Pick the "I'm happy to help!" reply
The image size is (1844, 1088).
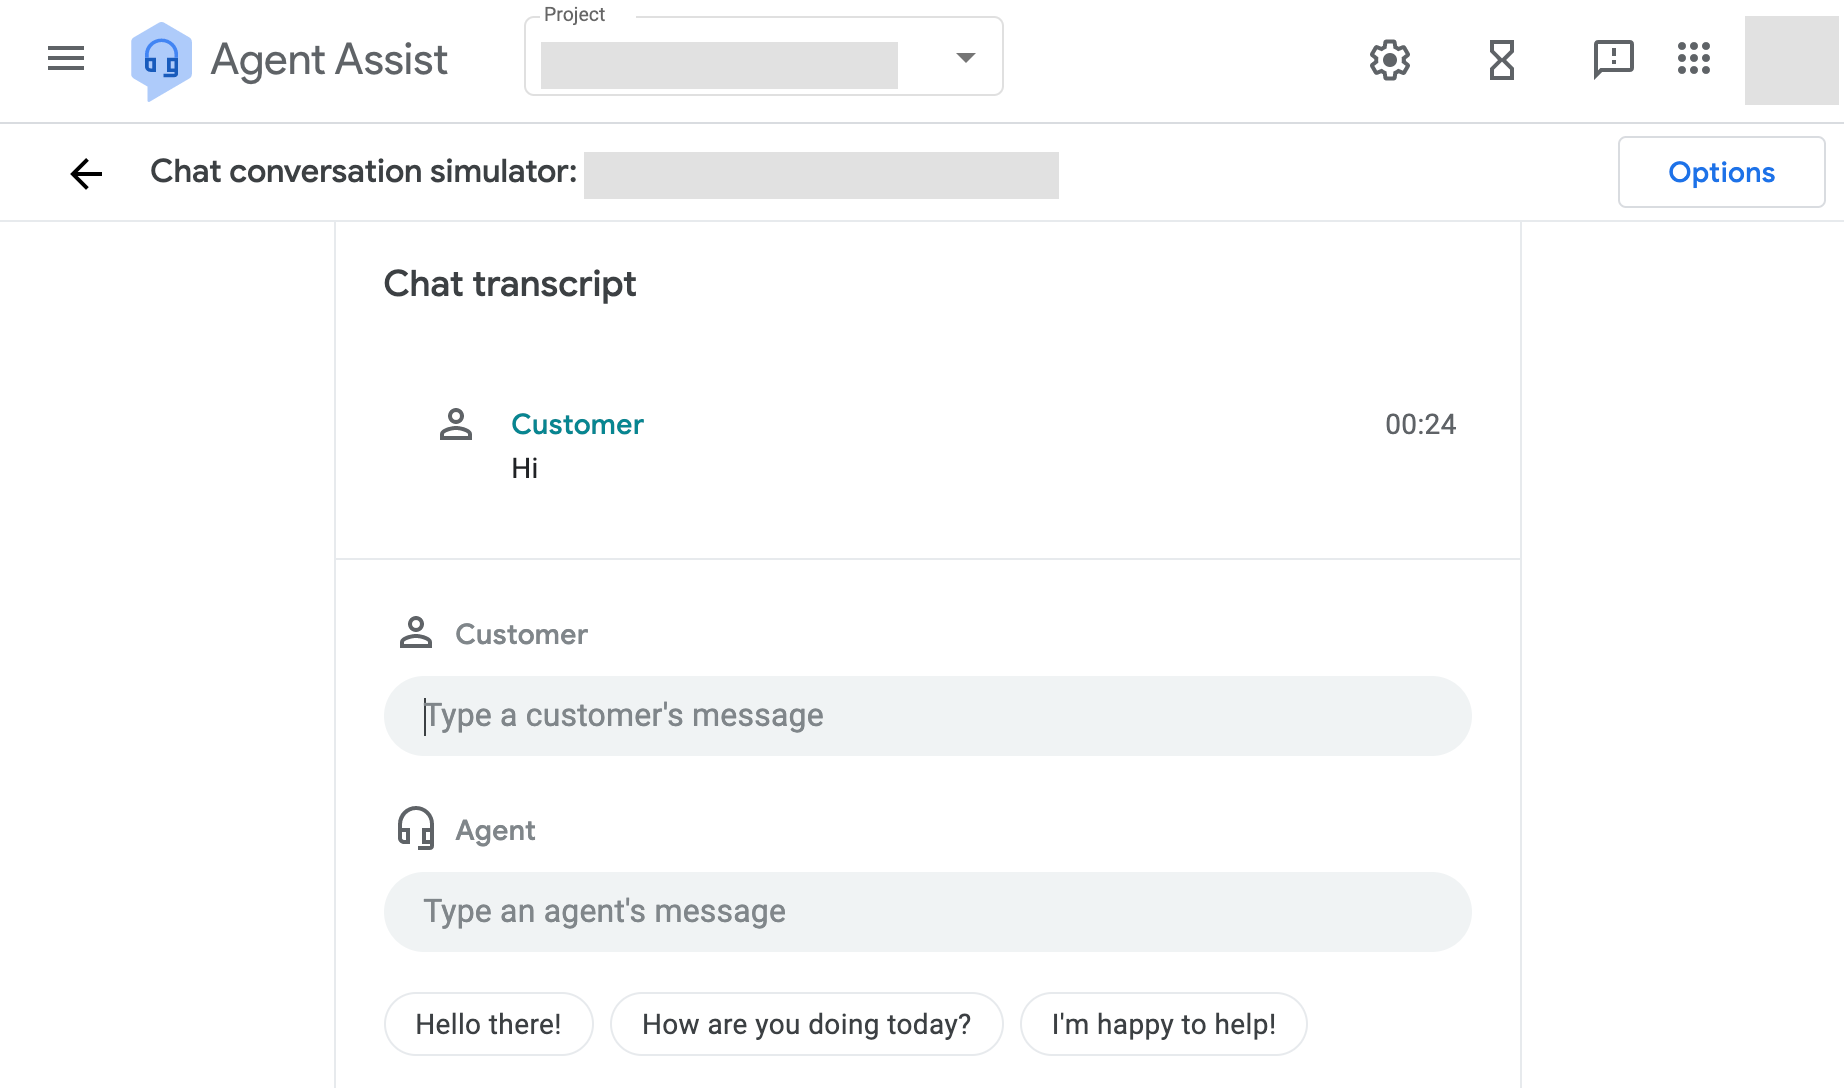click(1163, 1024)
